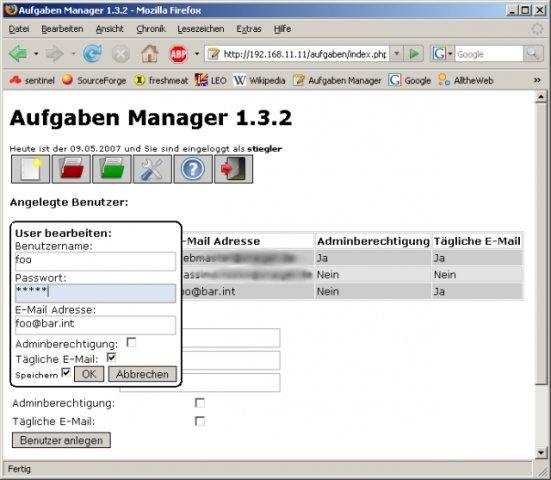
Task: Click the Passwort field
Action: pyautogui.click(x=95, y=293)
